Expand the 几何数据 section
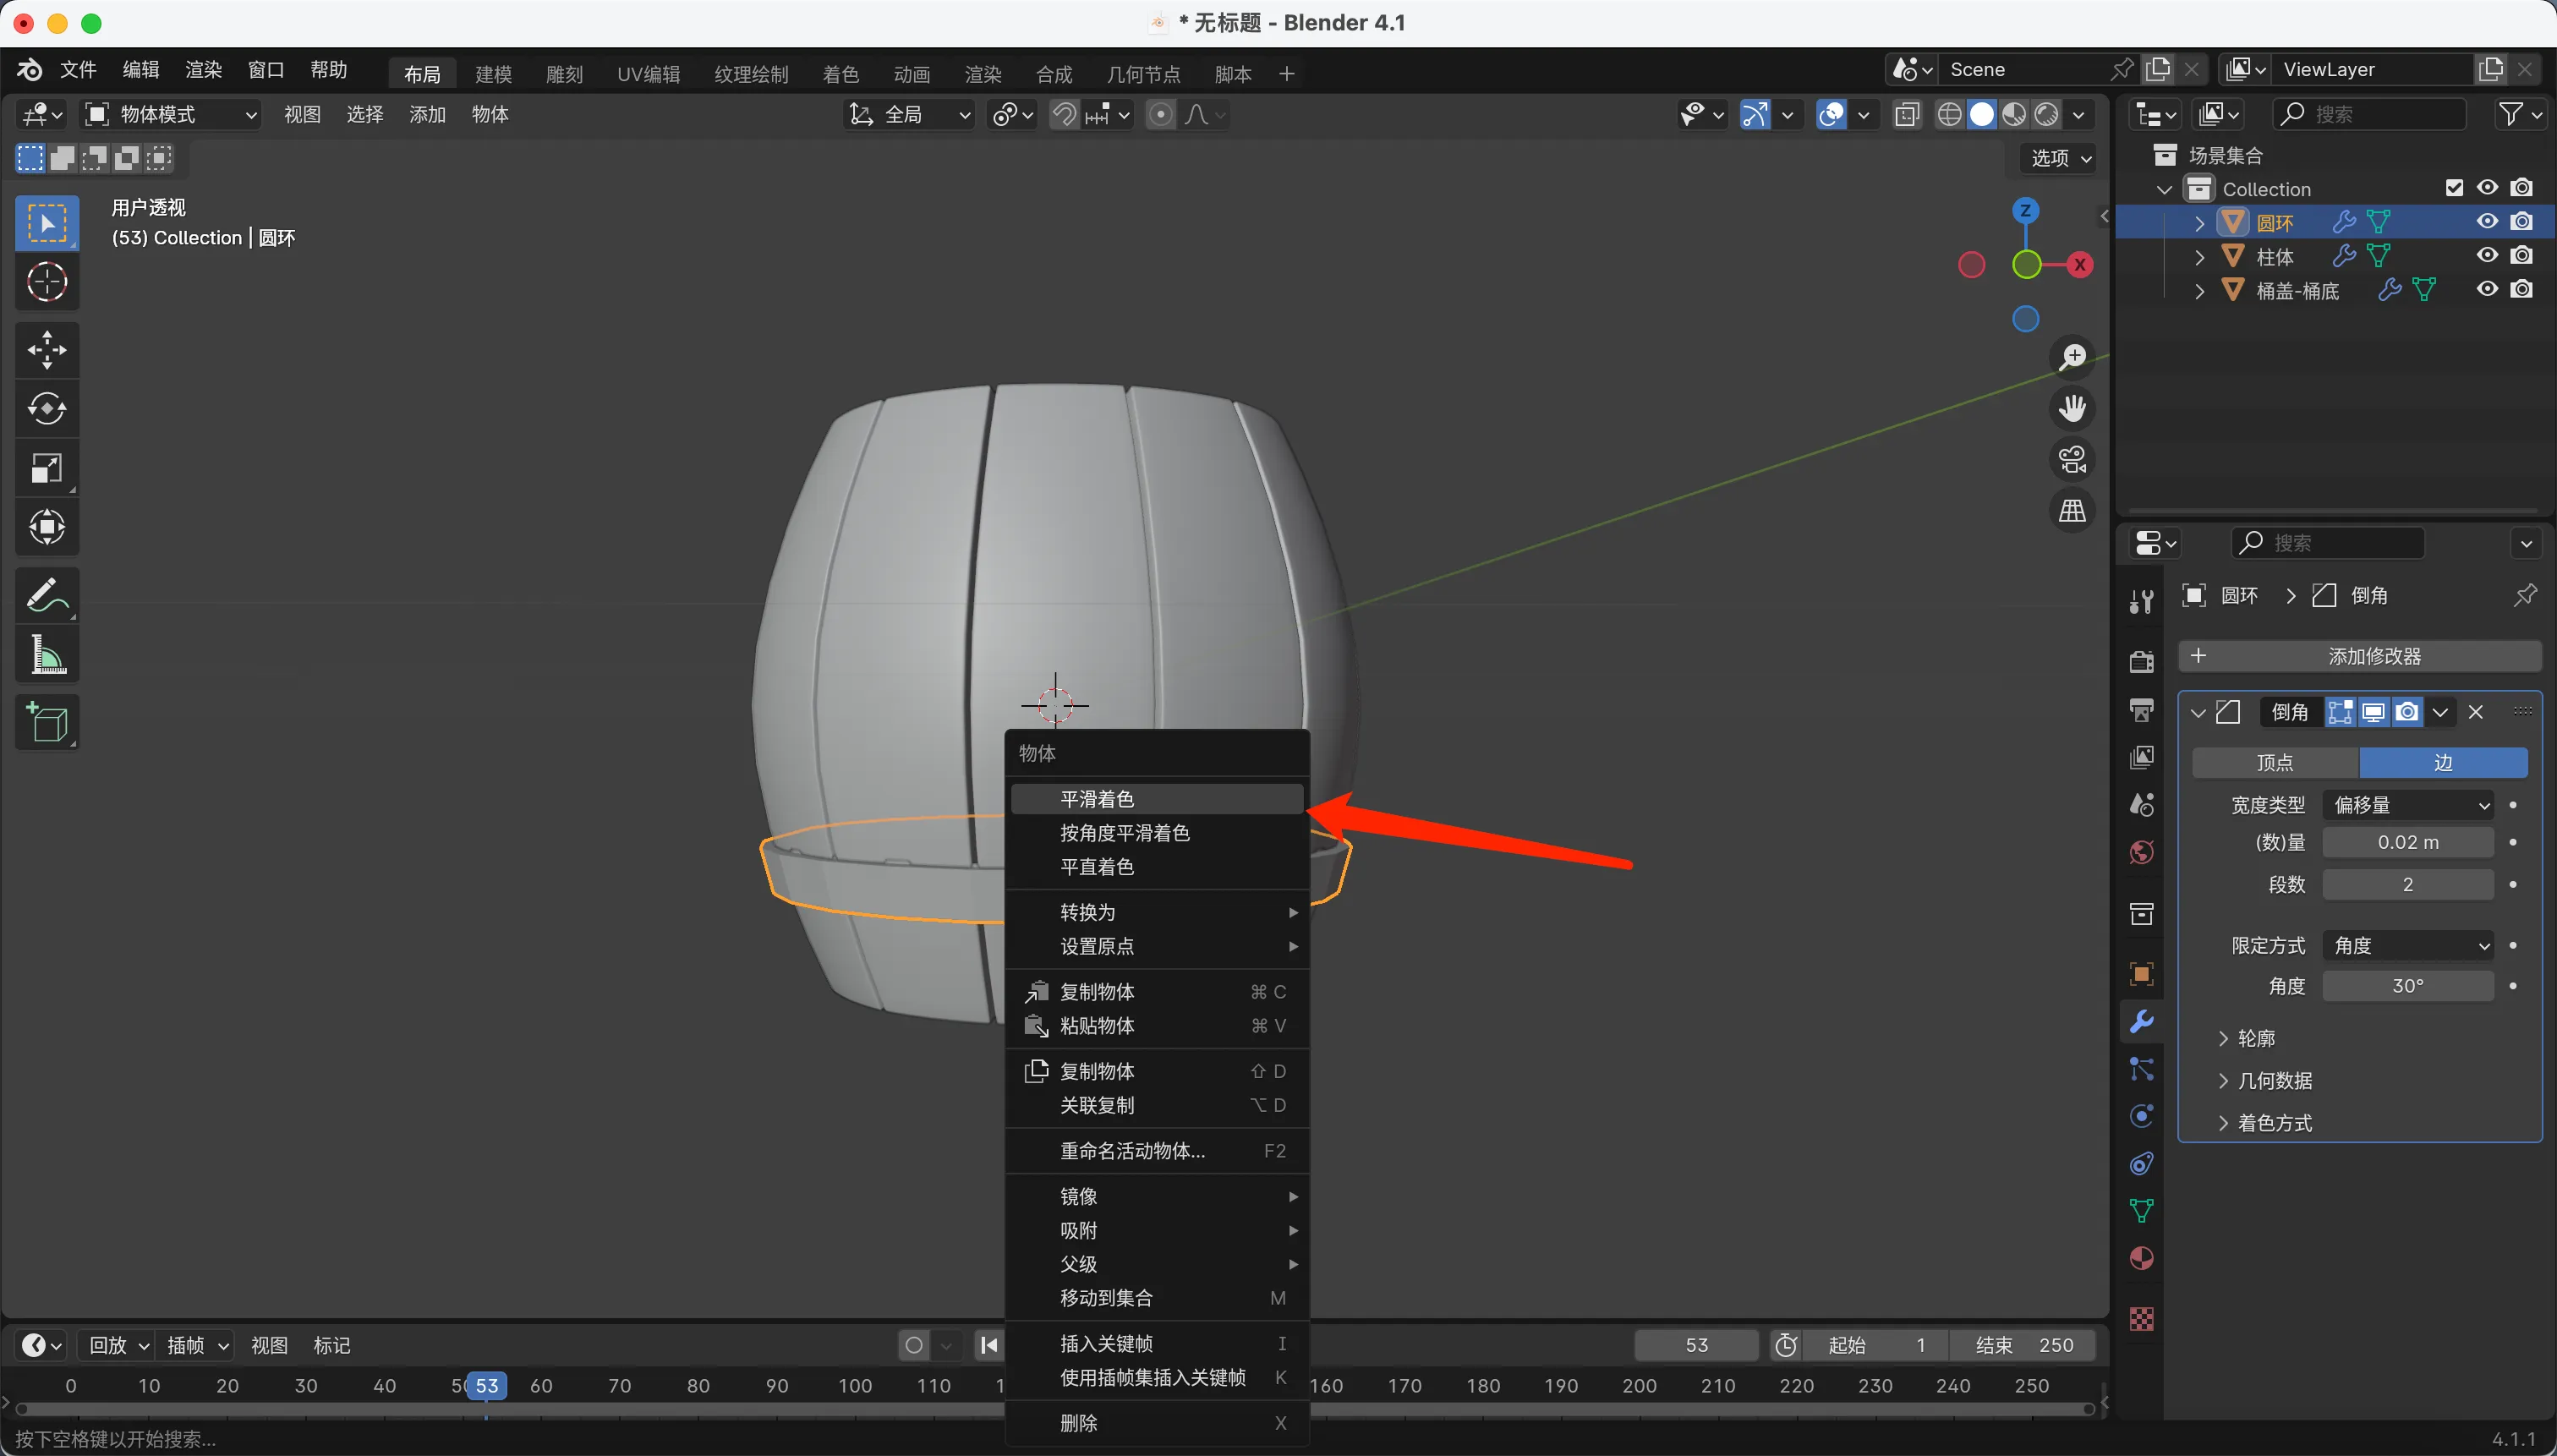 [2274, 1081]
